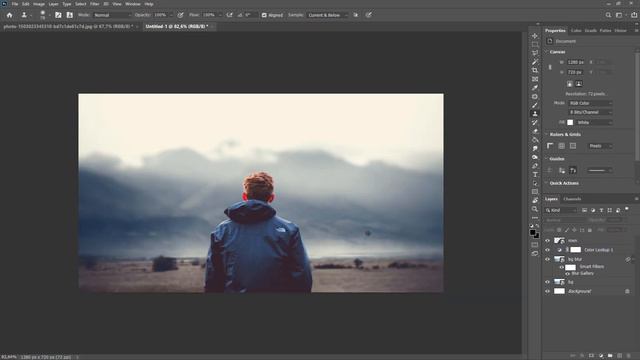Open the Opacity dropdown arrow

pyautogui.click(x=171, y=15)
